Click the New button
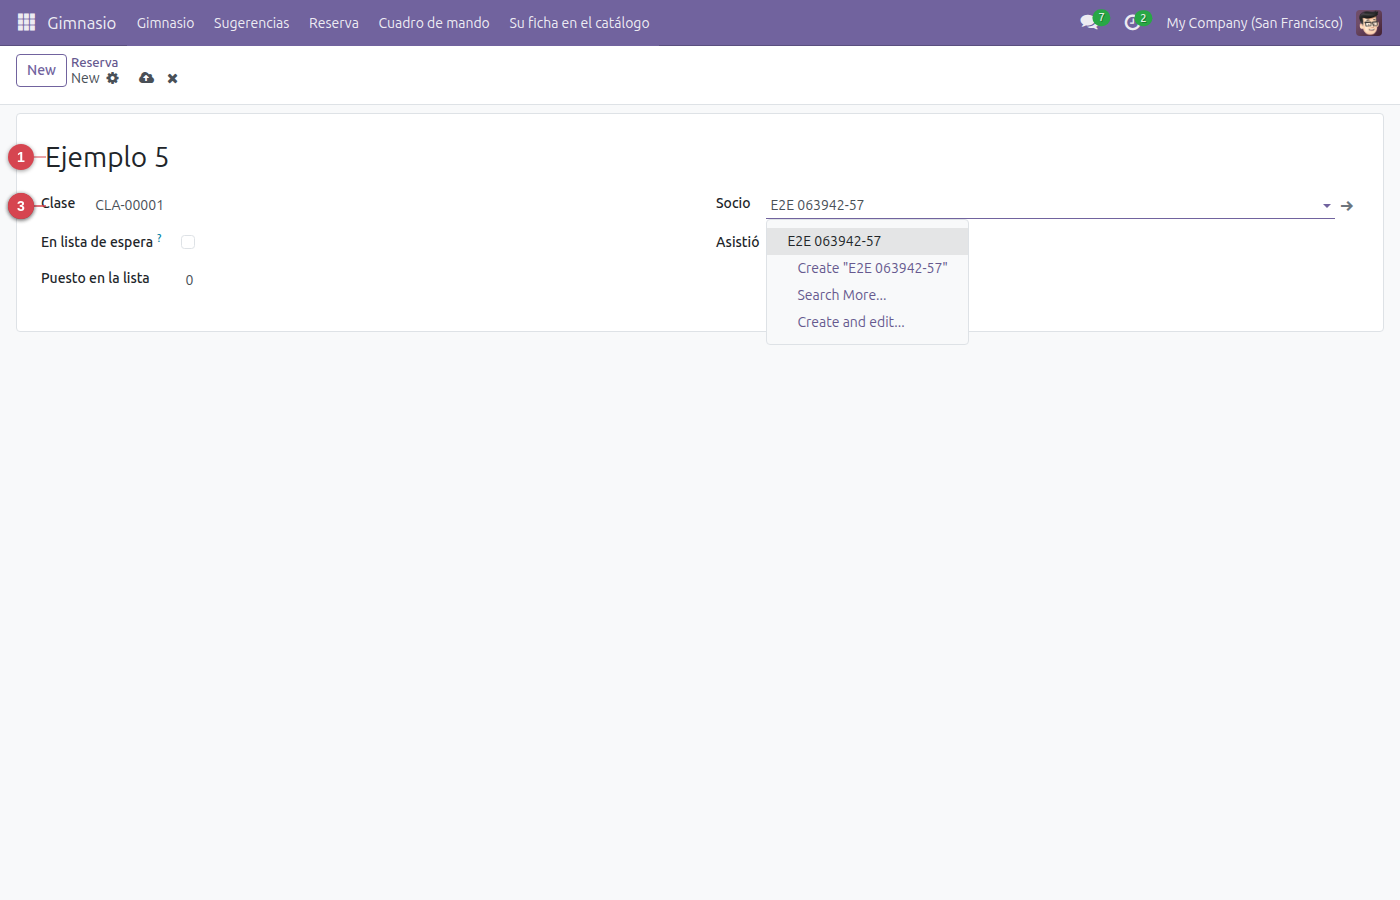 pyautogui.click(x=41, y=70)
